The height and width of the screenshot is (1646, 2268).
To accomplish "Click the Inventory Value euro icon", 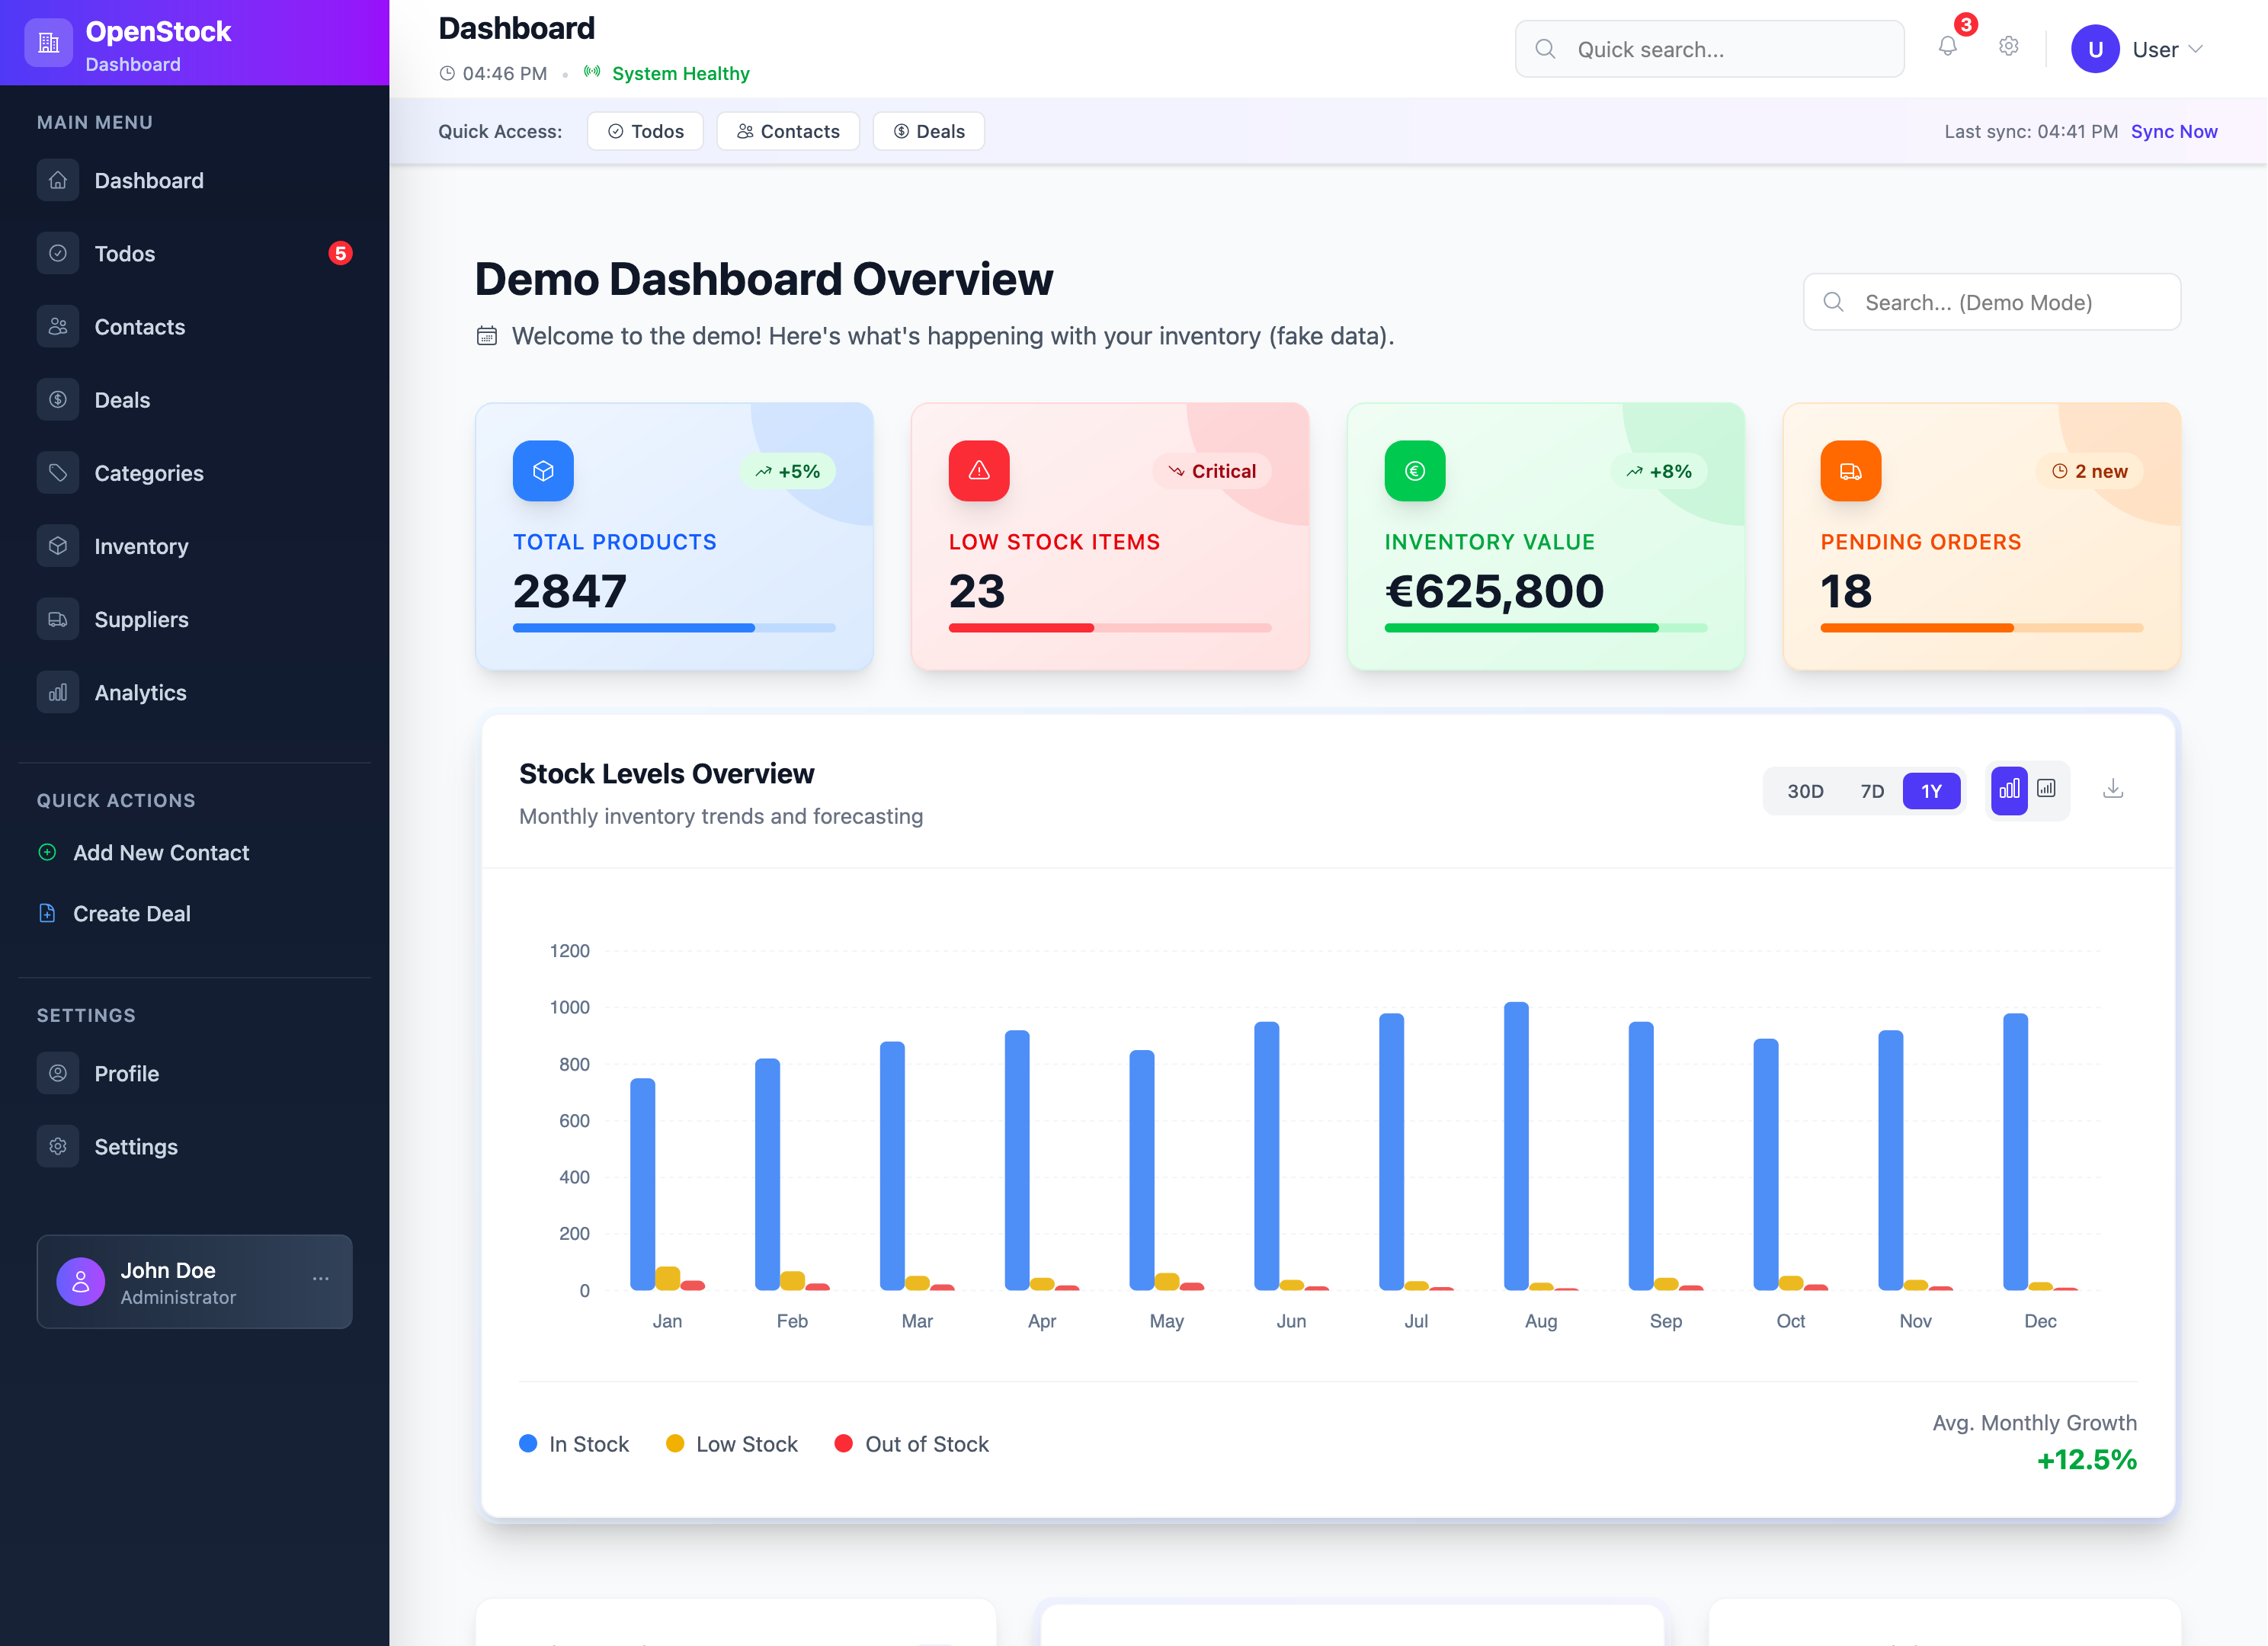I will [x=1414, y=471].
